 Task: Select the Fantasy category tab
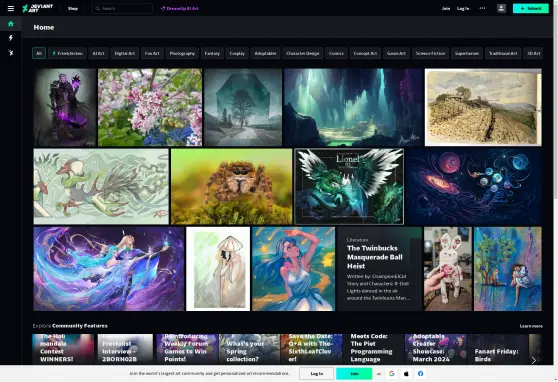tap(212, 53)
